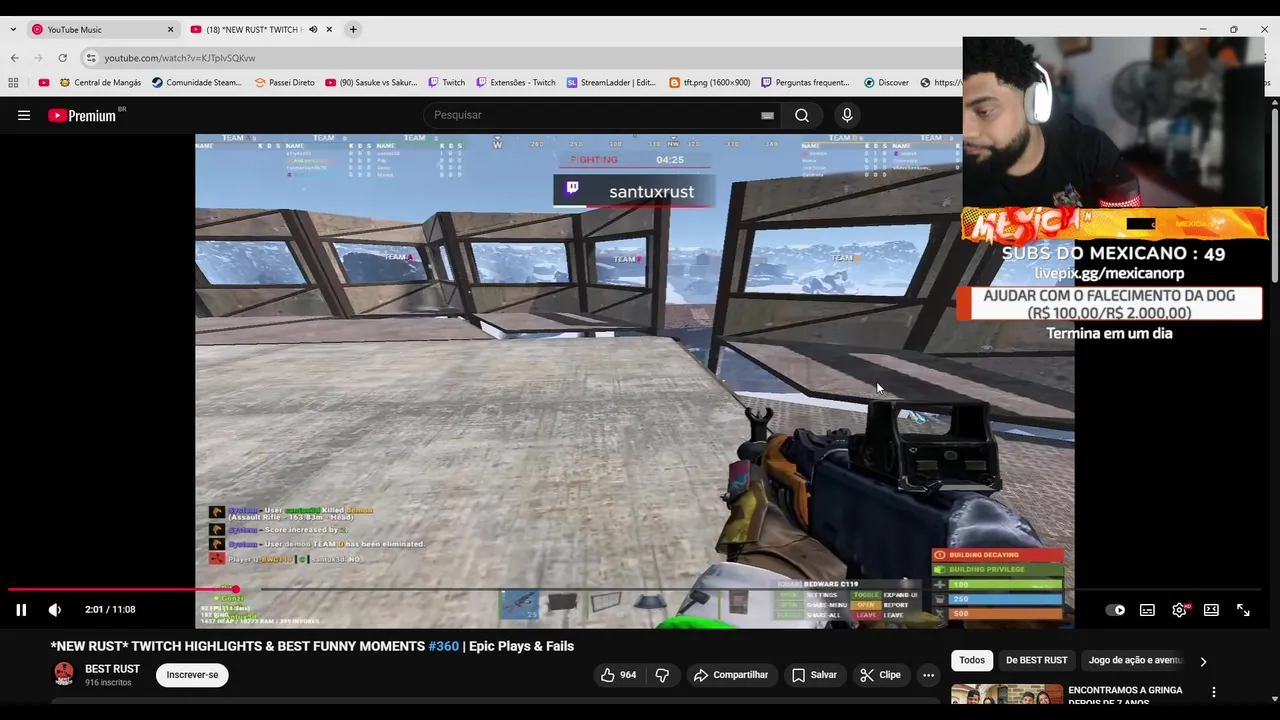
Task: Go to the YouTube Premium home logo
Action: point(82,115)
